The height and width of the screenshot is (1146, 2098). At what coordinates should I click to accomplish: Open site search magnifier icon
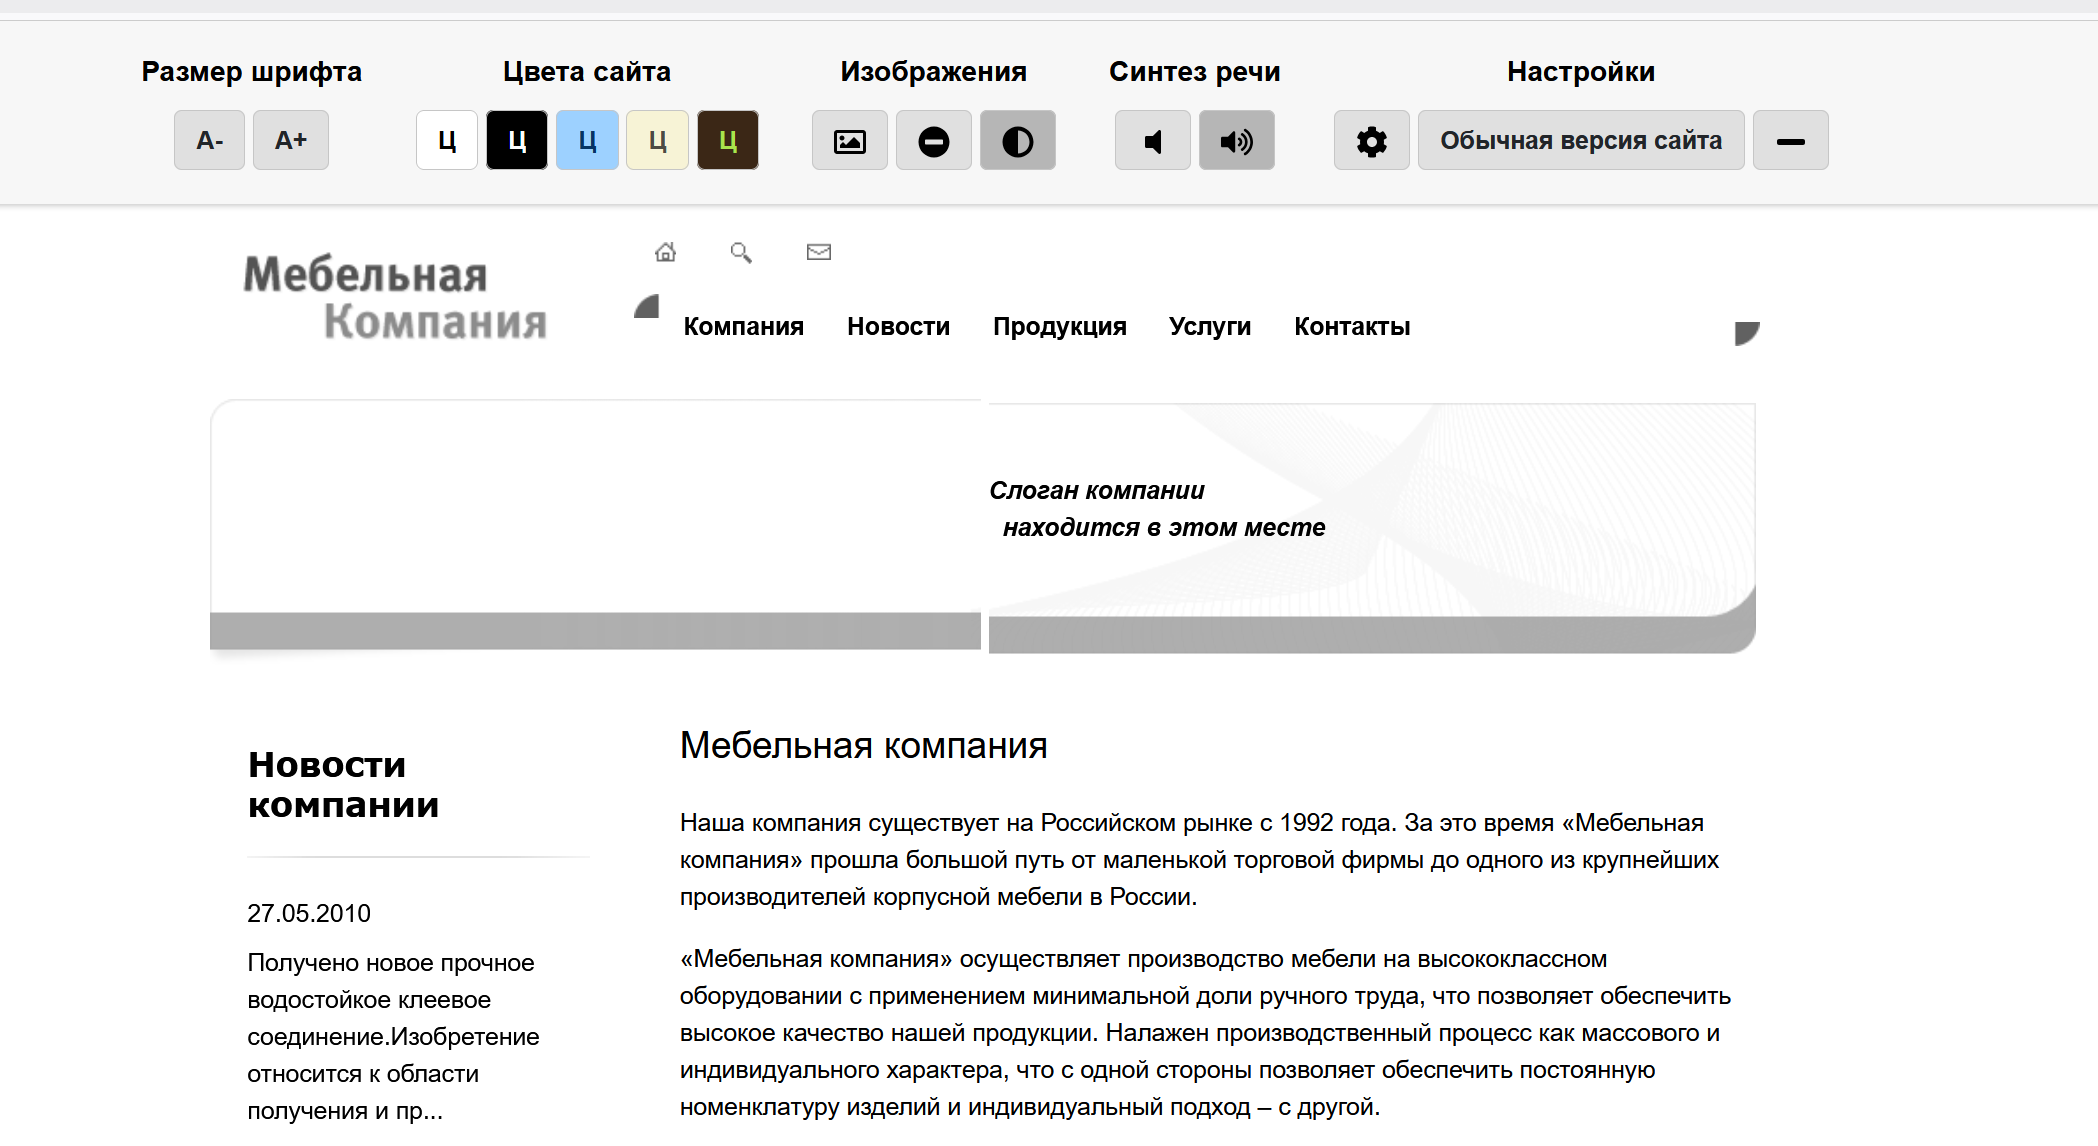pos(741,252)
